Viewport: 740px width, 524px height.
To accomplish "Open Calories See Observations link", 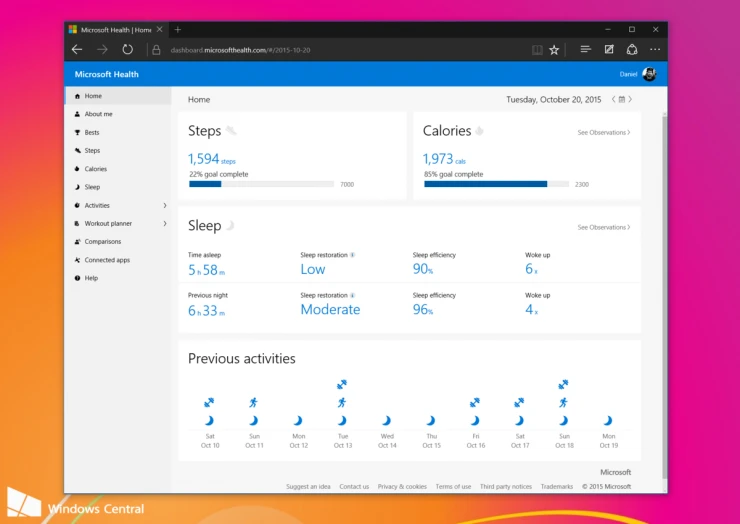I will (x=603, y=132).
